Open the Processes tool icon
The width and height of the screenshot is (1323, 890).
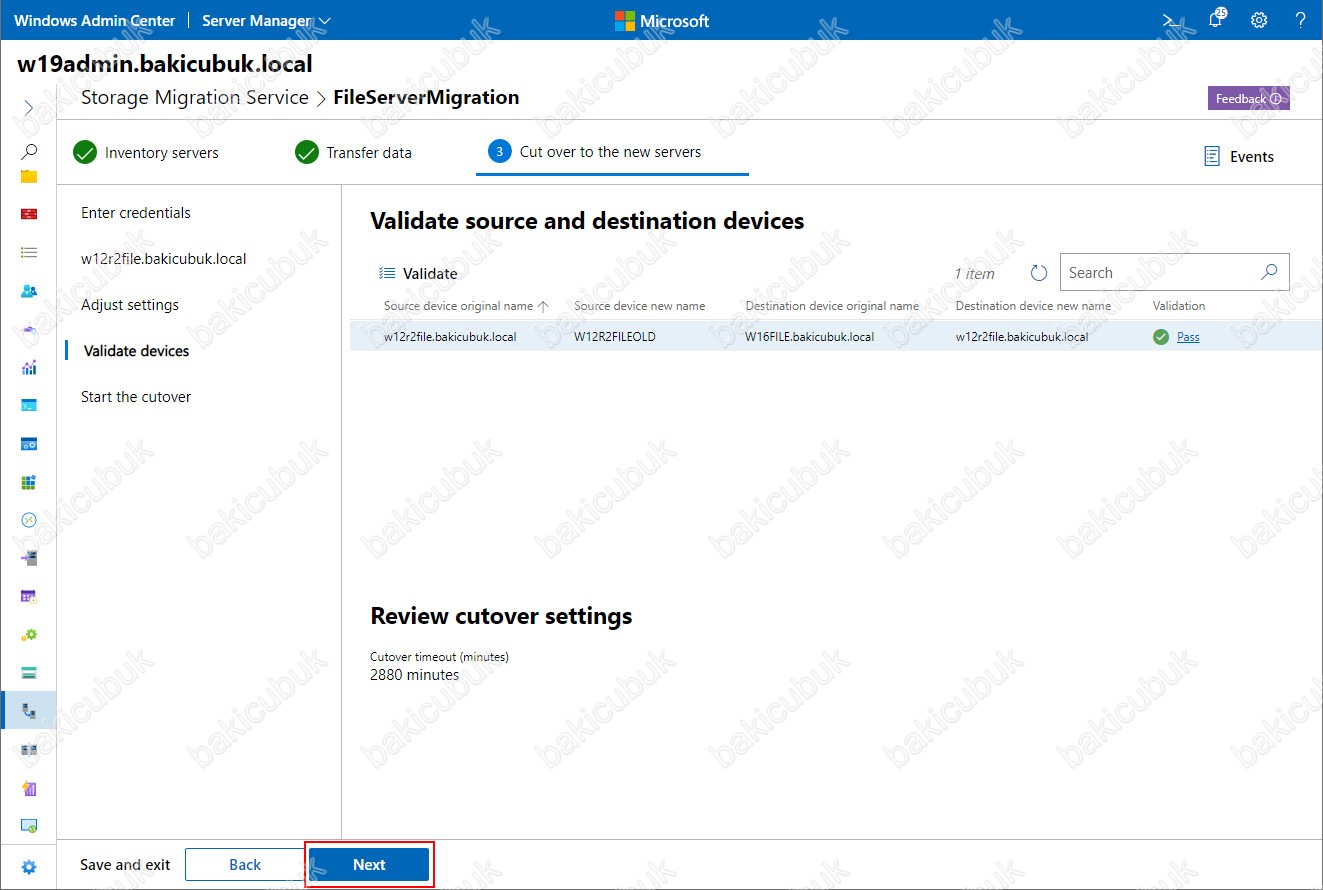(29, 443)
